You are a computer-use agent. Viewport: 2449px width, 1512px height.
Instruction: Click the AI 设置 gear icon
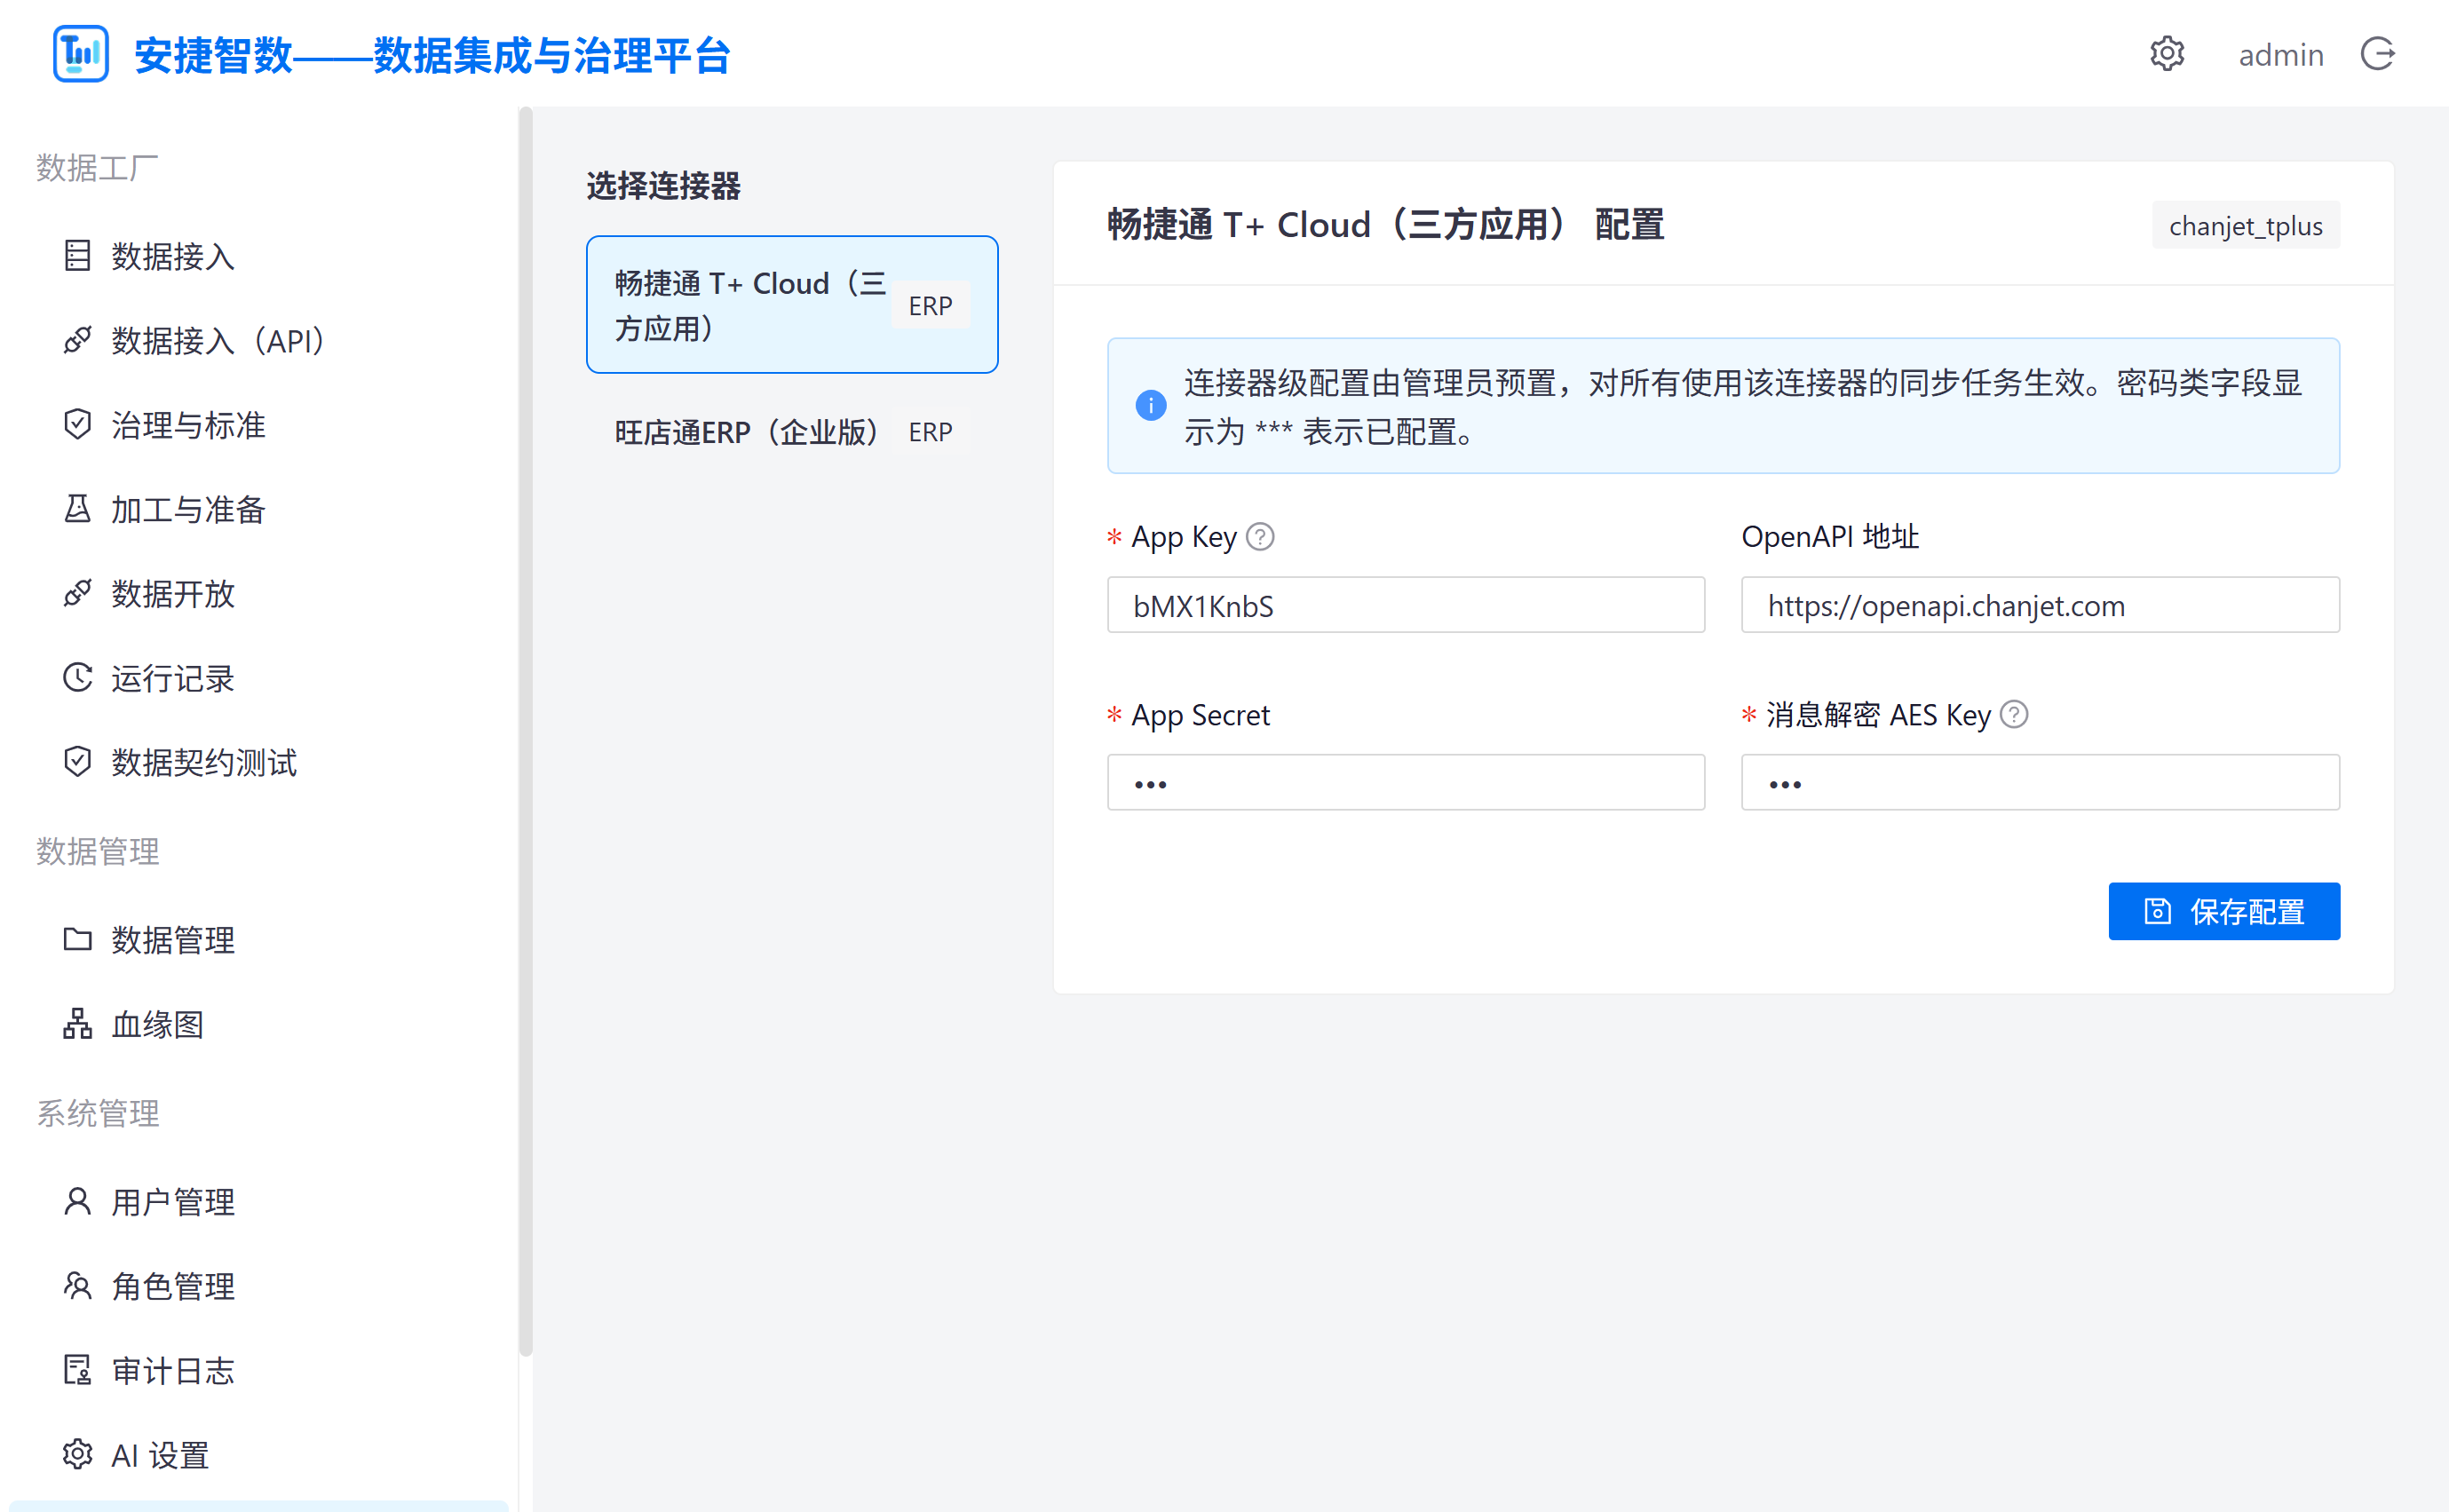click(77, 1455)
